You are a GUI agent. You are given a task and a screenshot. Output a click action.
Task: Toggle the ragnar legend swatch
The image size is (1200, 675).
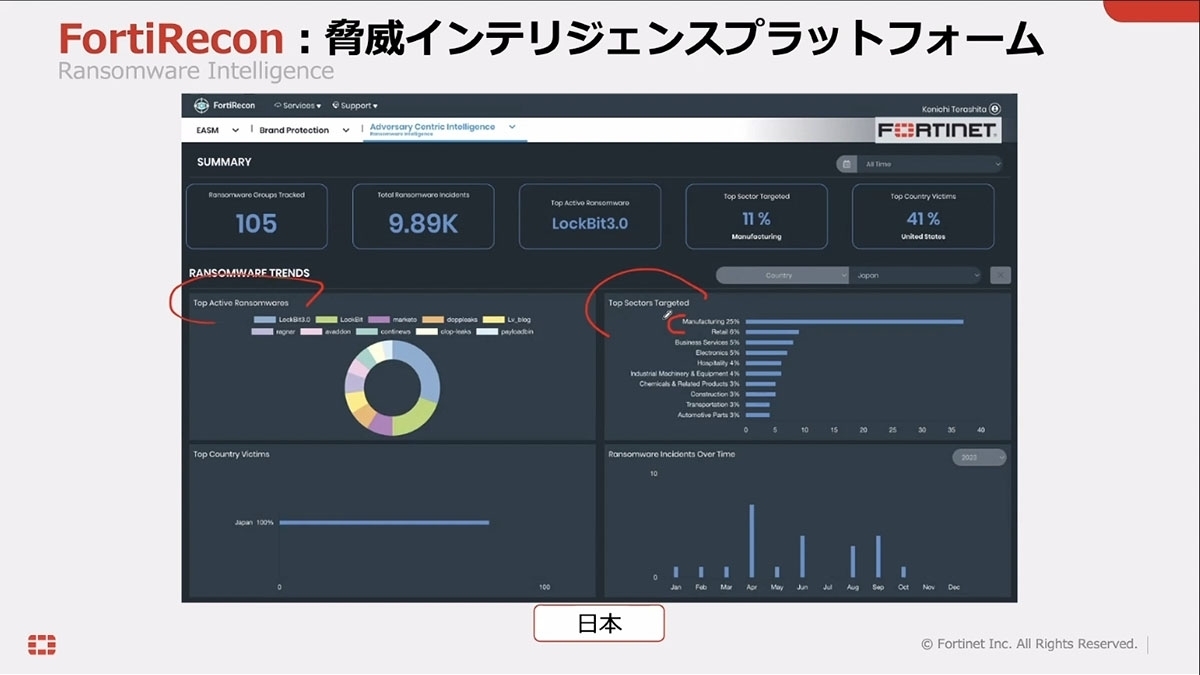click(x=262, y=331)
